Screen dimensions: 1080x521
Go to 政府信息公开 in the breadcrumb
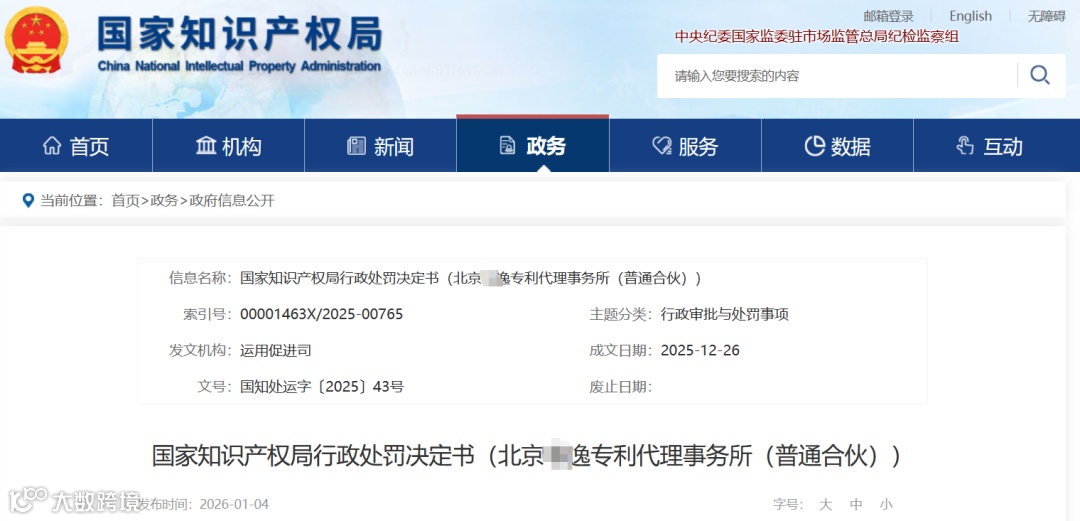[x=232, y=201]
